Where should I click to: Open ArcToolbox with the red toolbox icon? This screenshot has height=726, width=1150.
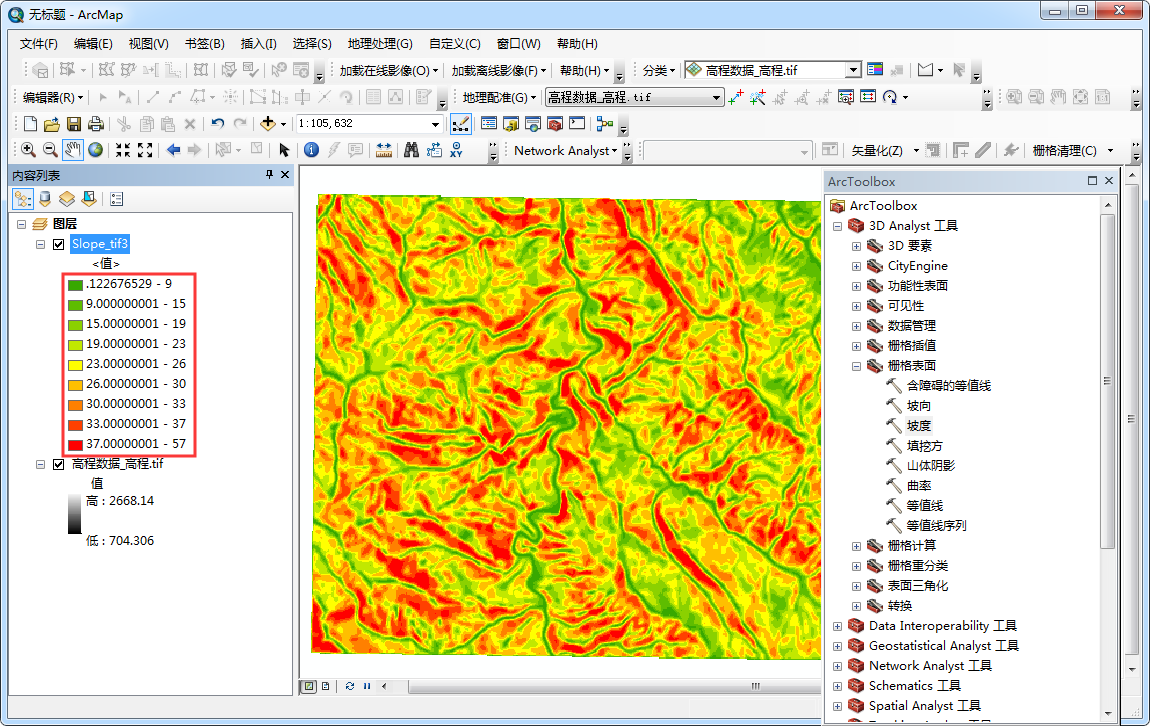(x=555, y=124)
